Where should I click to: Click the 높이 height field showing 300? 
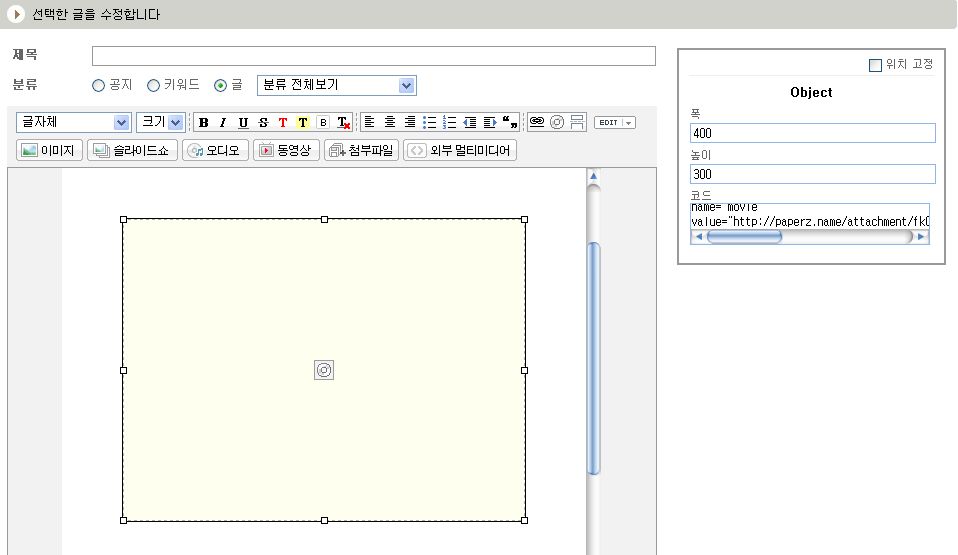(813, 174)
